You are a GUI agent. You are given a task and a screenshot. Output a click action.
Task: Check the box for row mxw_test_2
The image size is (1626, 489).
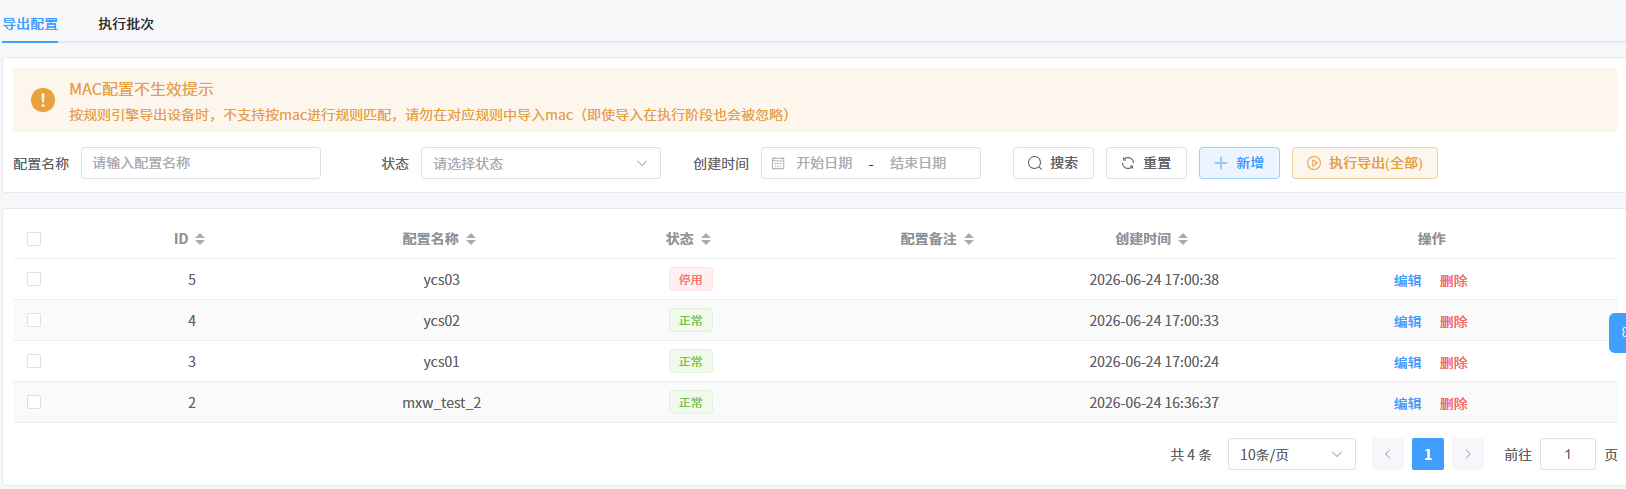click(34, 402)
